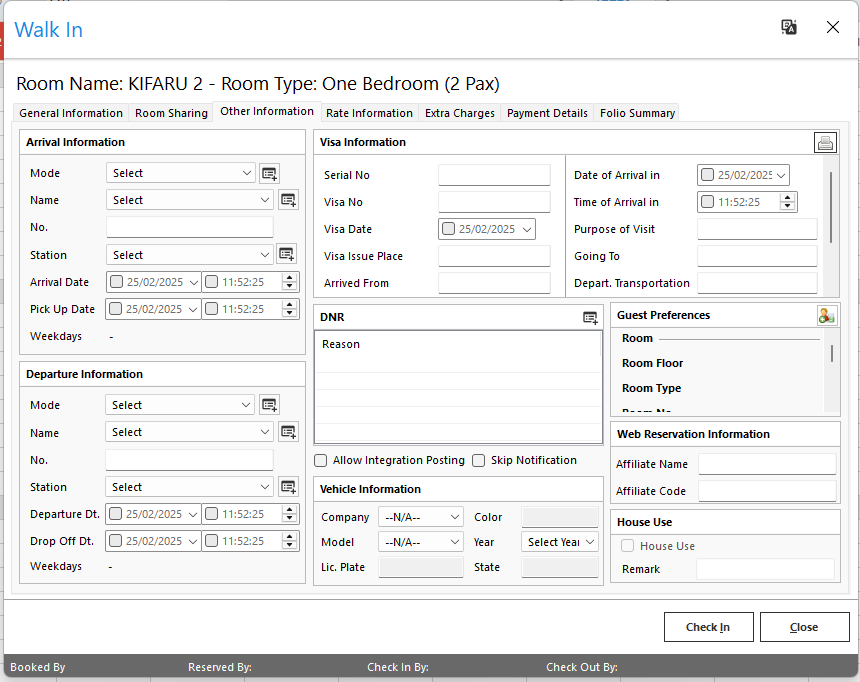Click add icon beside Departure Station dropdown
This screenshot has width=860, height=682.
tap(288, 487)
